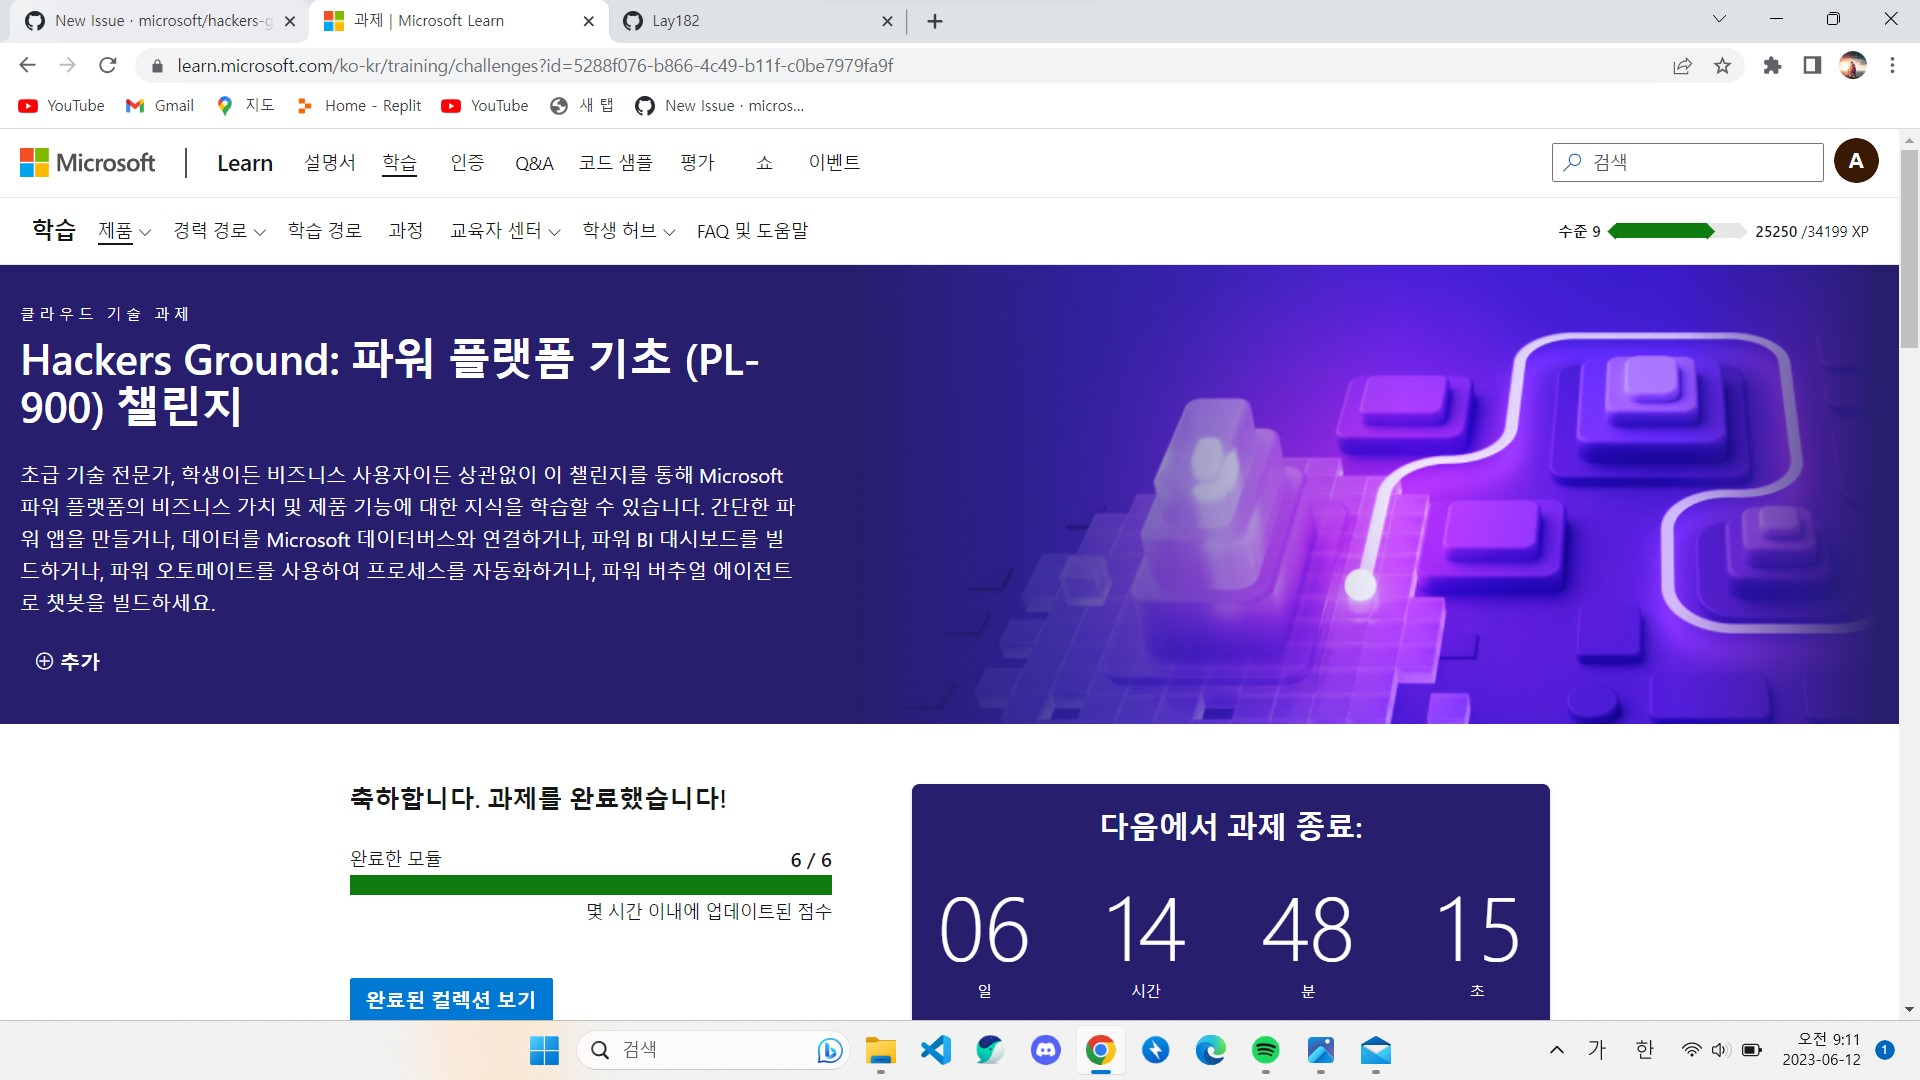Open the 코드 샘플 link

pos(614,162)
